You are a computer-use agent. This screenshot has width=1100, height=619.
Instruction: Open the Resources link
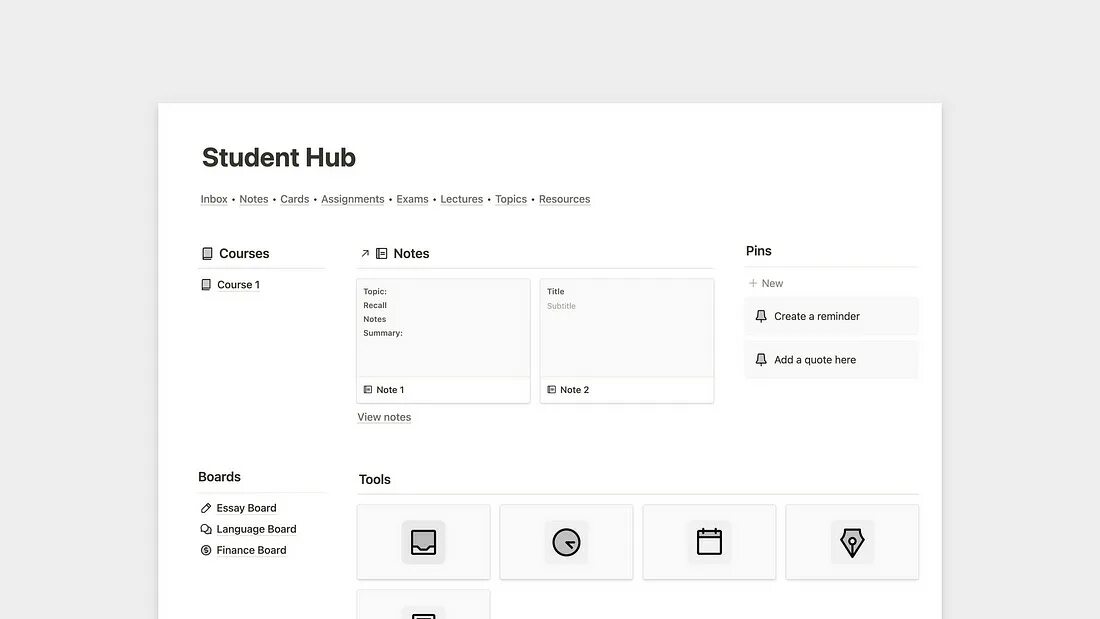565,199
